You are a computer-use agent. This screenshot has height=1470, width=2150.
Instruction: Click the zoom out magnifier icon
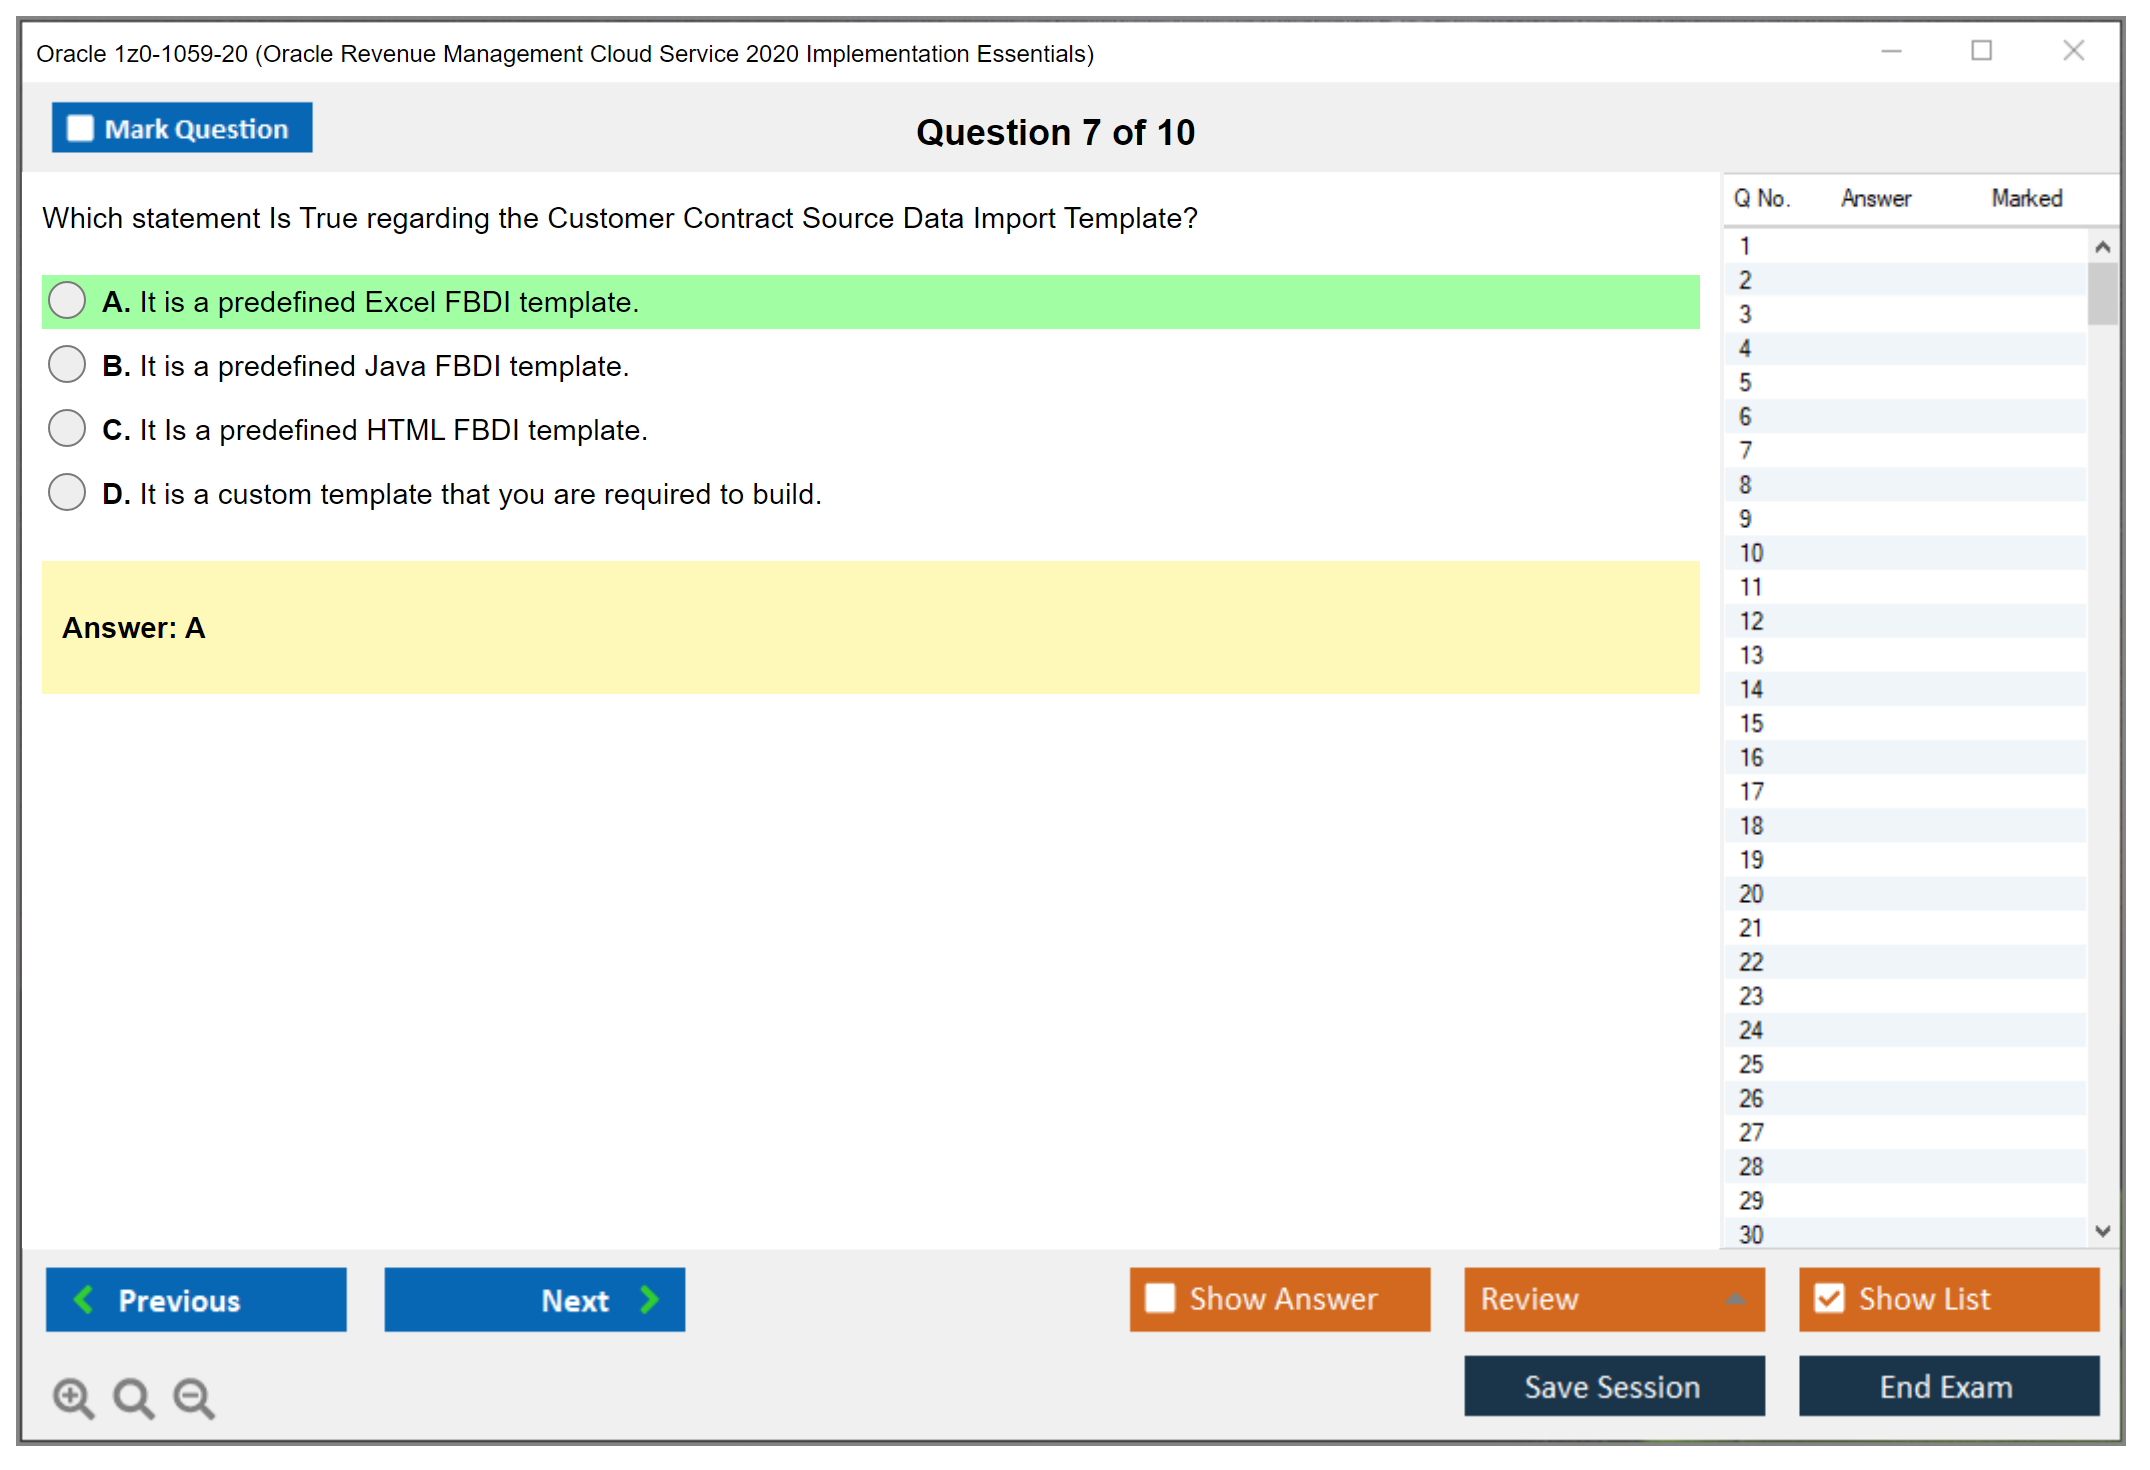193,1397
